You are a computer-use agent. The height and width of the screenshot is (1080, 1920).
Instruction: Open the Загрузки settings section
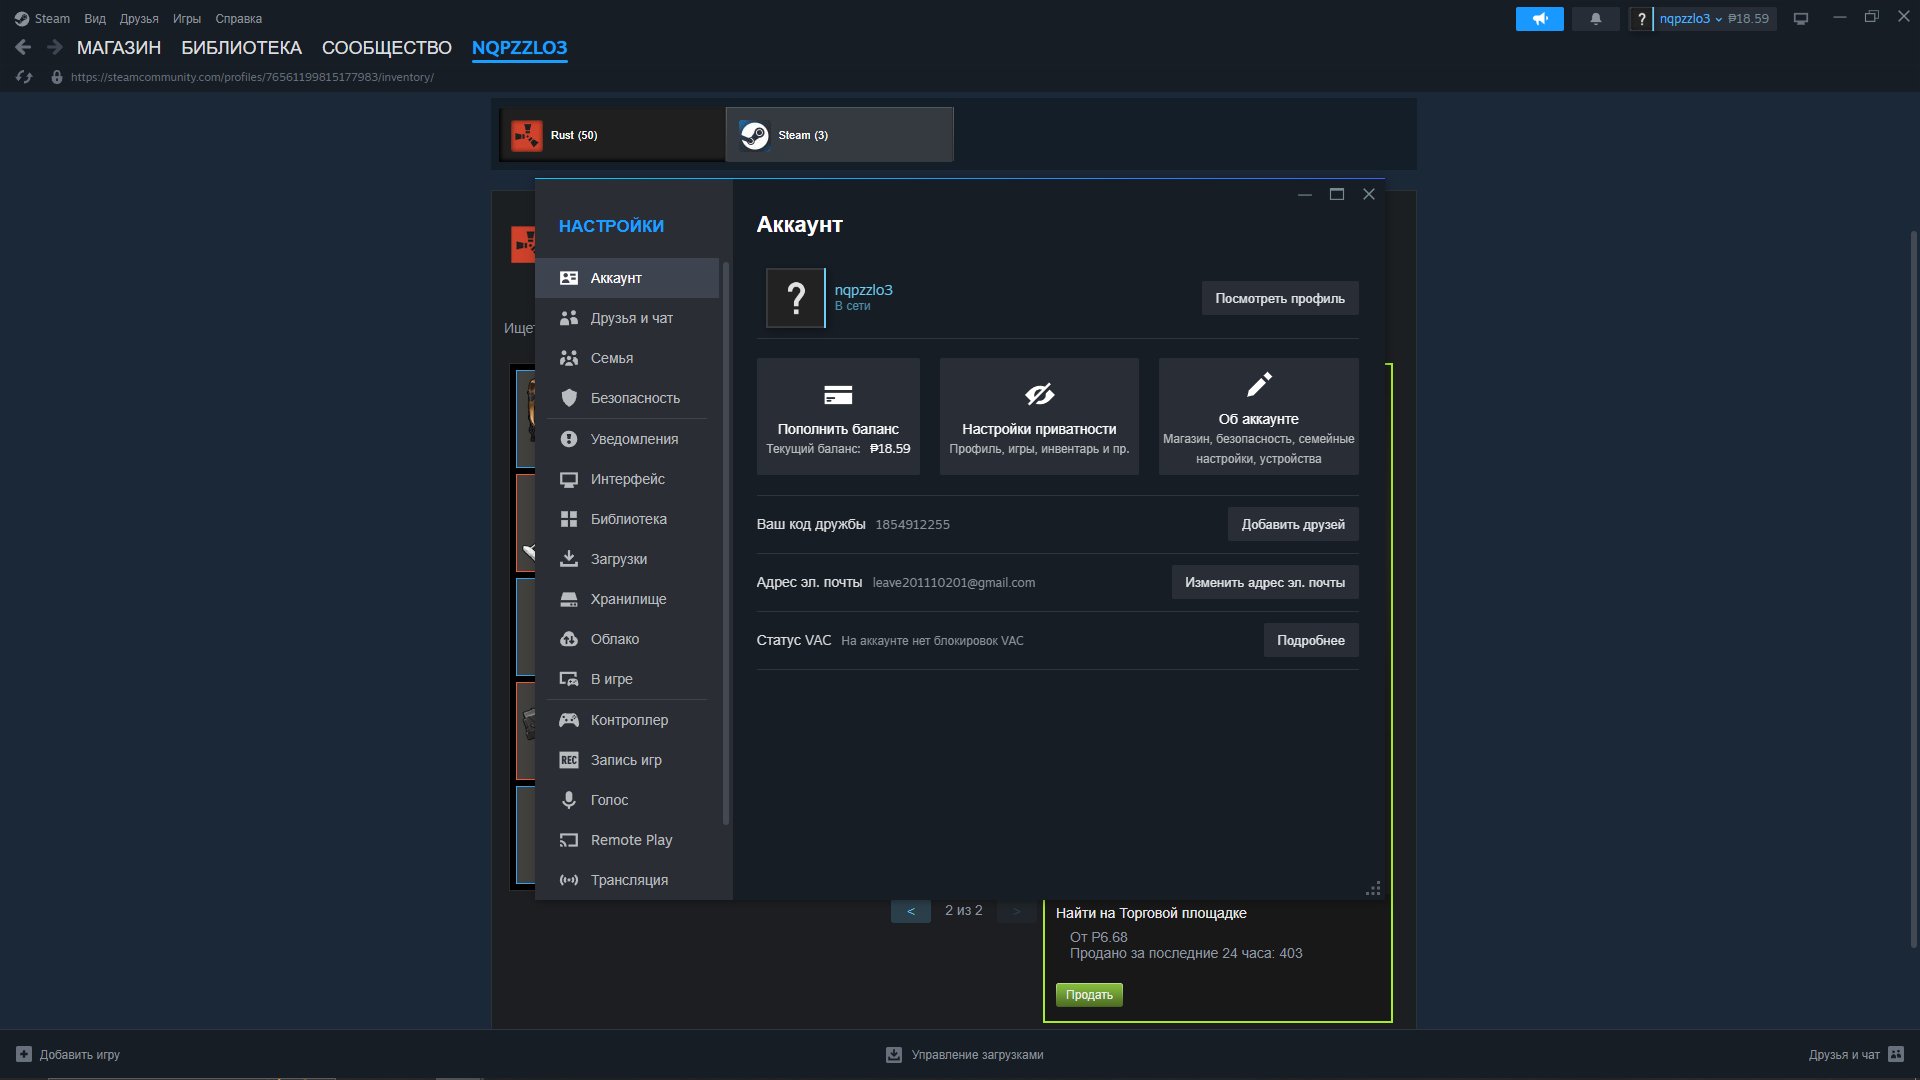point(627,559)
